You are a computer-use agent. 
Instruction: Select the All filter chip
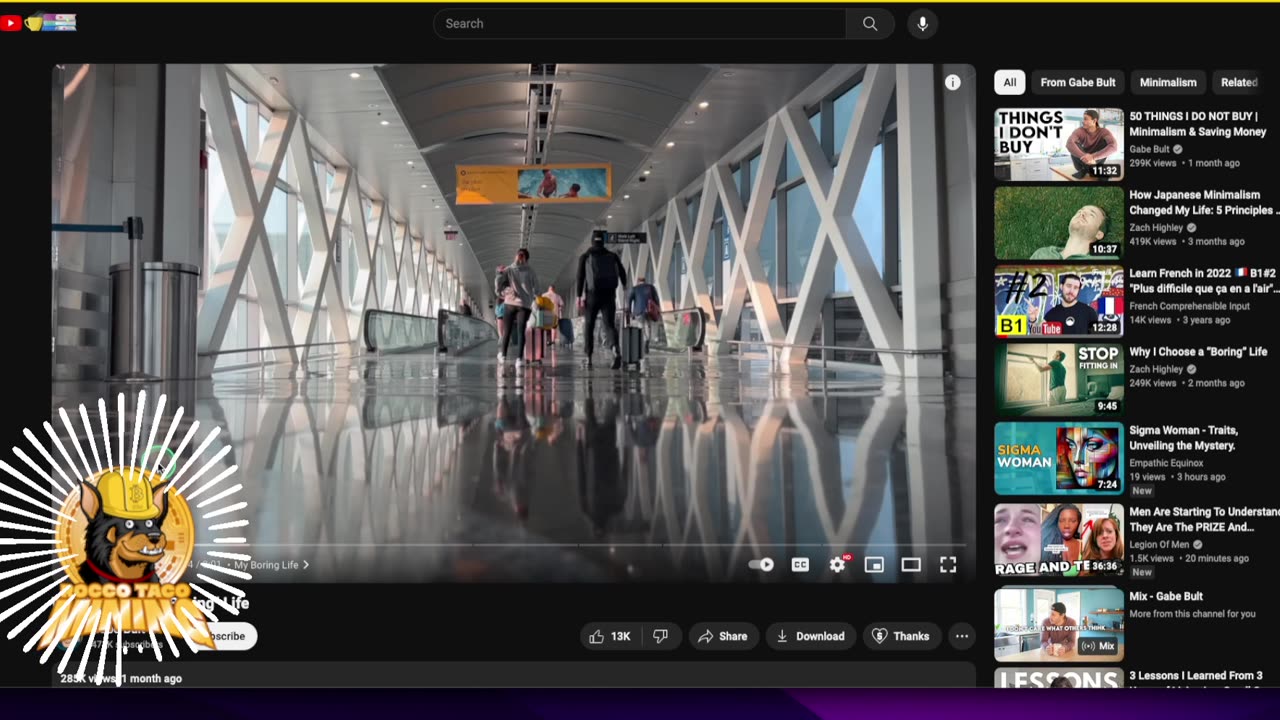[1010, 83]
